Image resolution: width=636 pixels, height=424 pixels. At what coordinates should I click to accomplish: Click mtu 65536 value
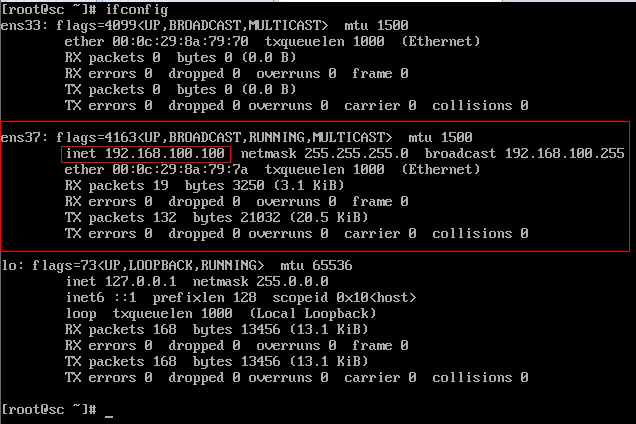(x=316, y=265)
